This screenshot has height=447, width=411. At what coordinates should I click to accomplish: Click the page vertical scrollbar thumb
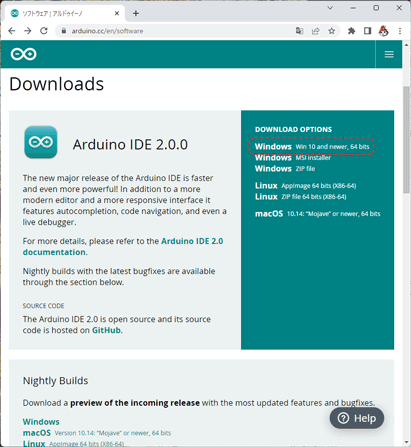(406, 140)
